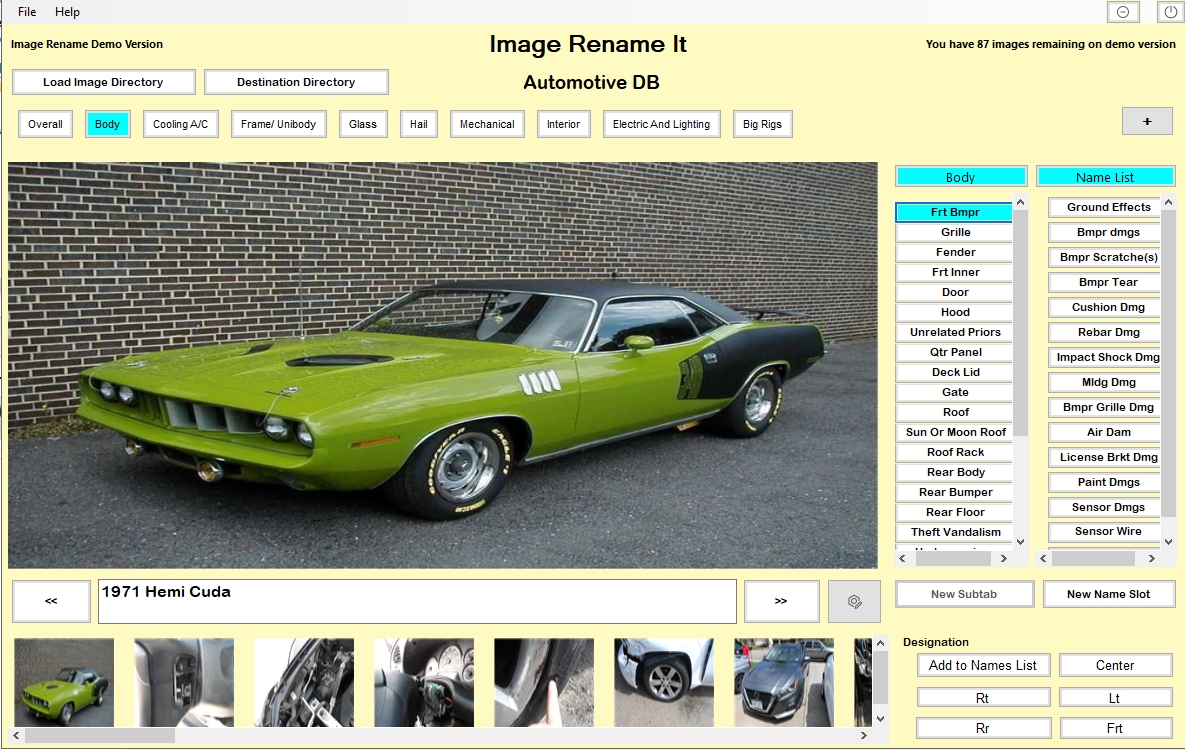This screenshot has height=750, width=1185.
Task: Click Load Image Directory button
Action: [103, 82]
